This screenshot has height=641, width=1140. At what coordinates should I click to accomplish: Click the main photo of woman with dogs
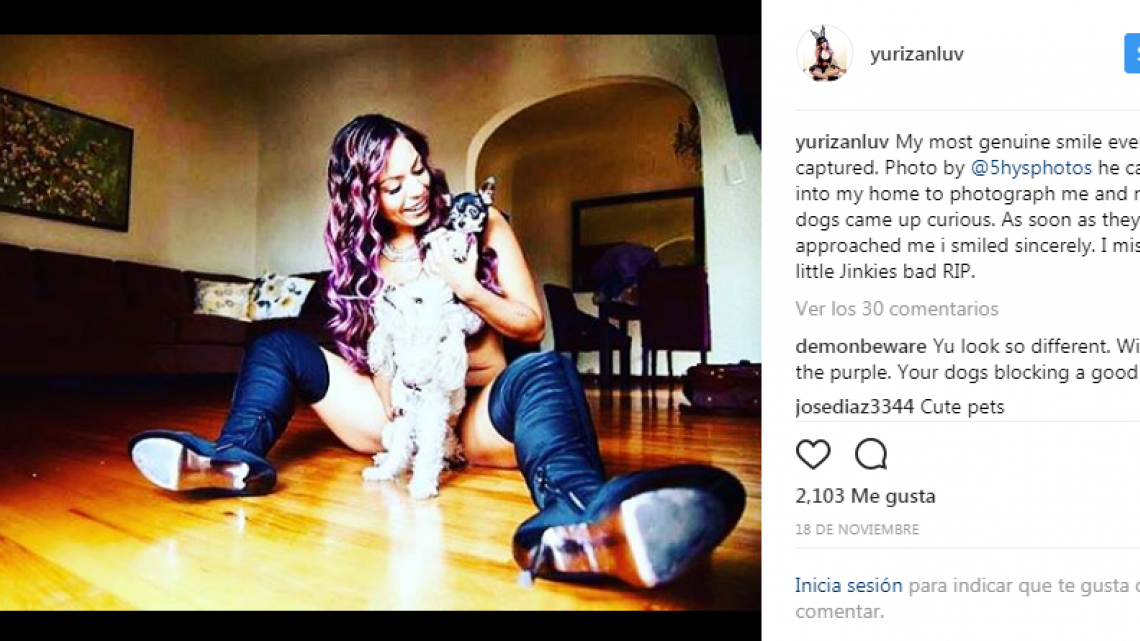pyautogui.click(x=380, y=322)
